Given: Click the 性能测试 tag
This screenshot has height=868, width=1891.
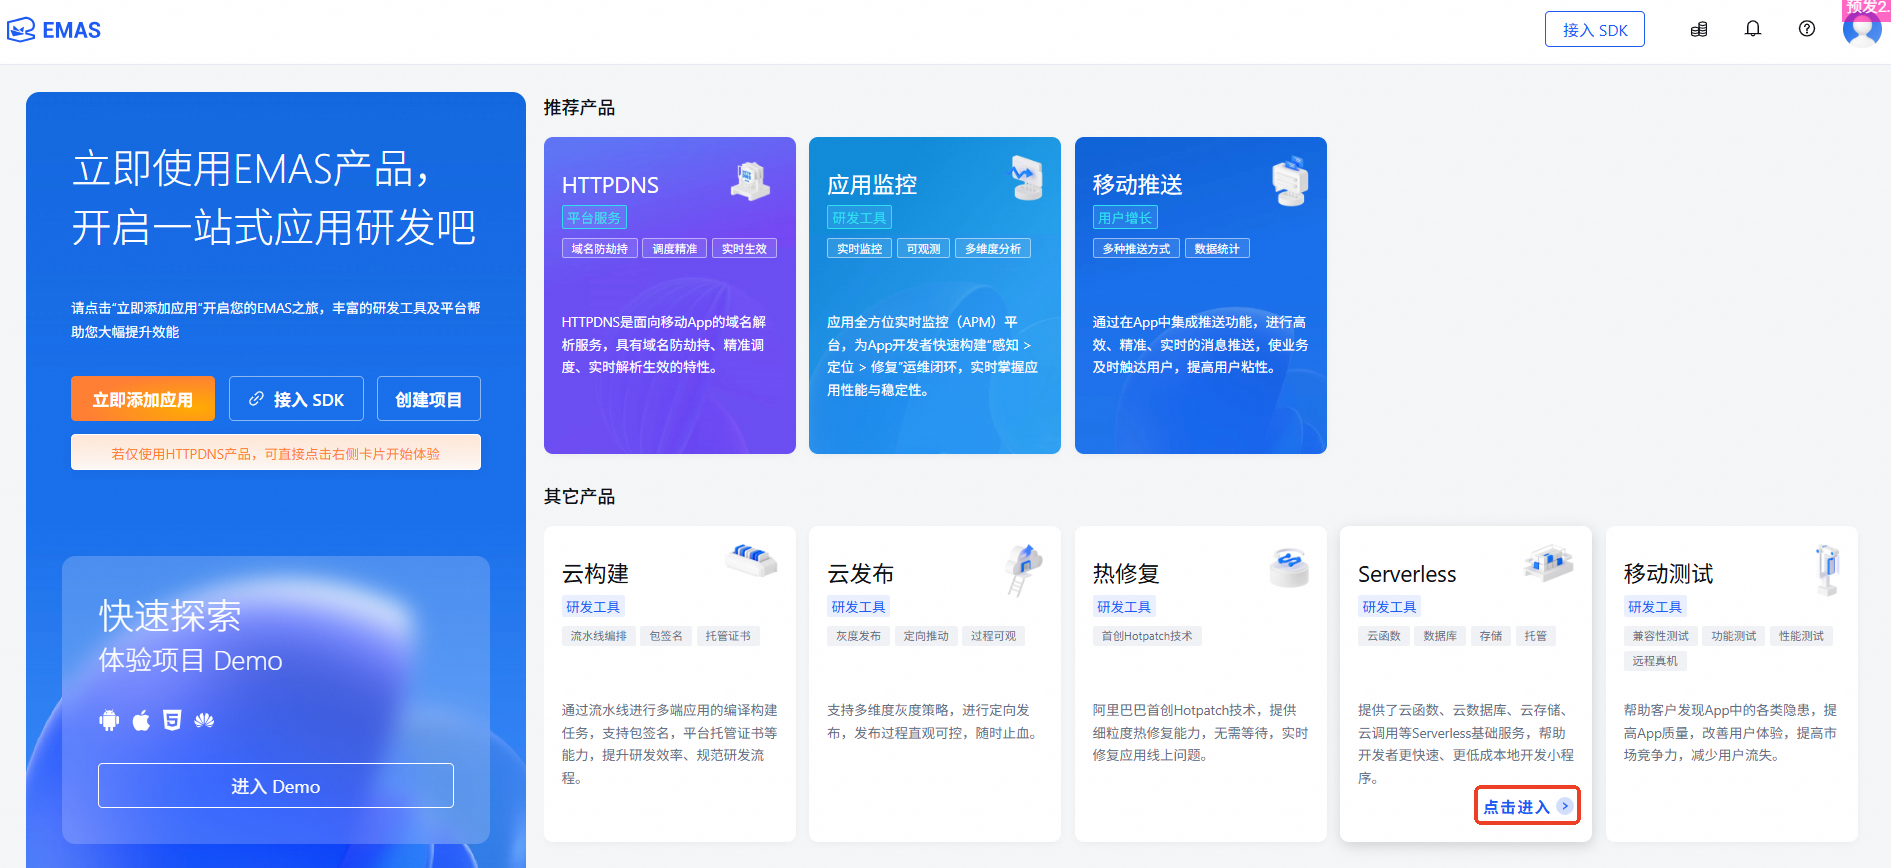Looking at the screenshot, I should tap(1801, 636).
